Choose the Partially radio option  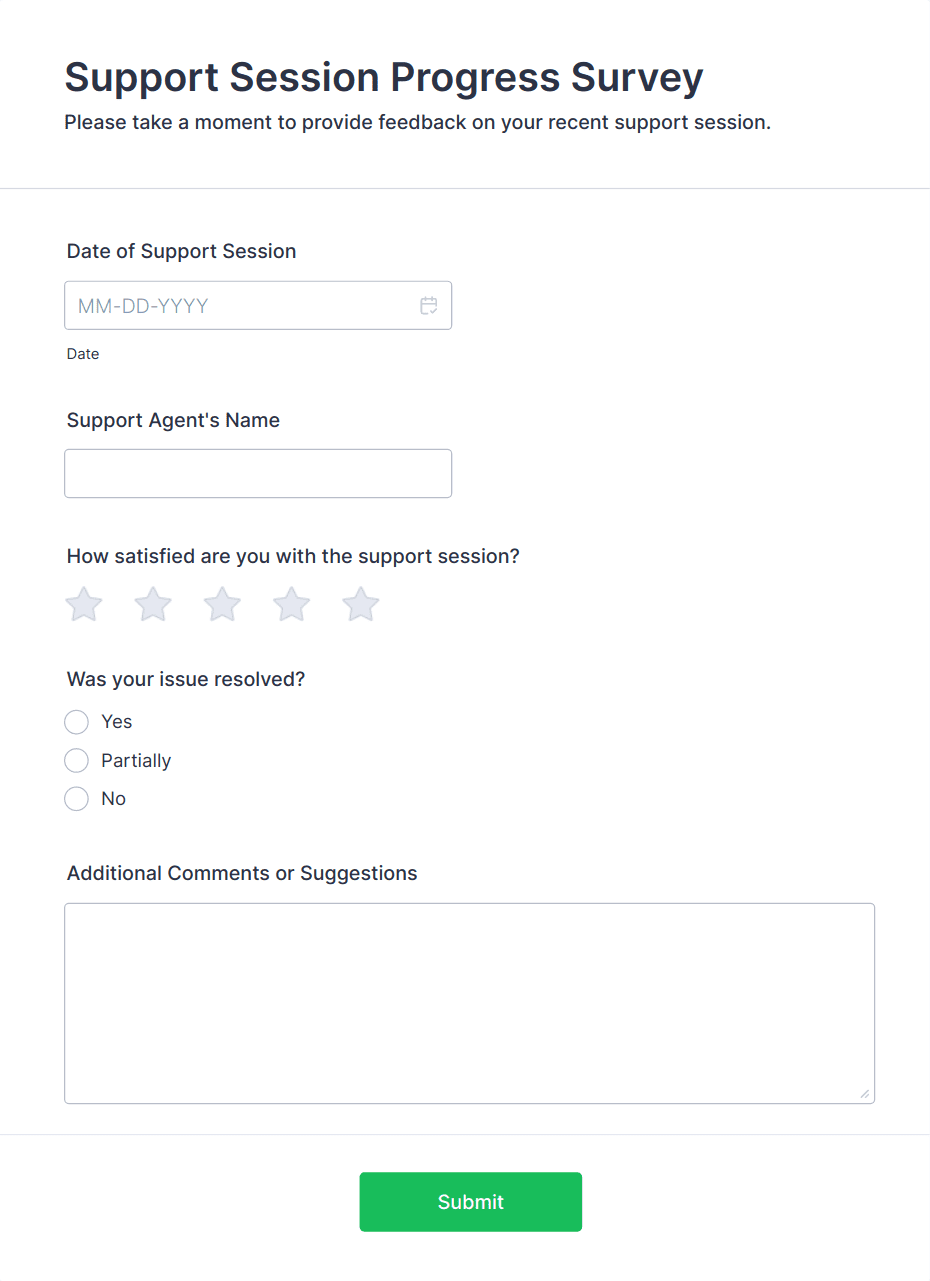tap(77, 761)
